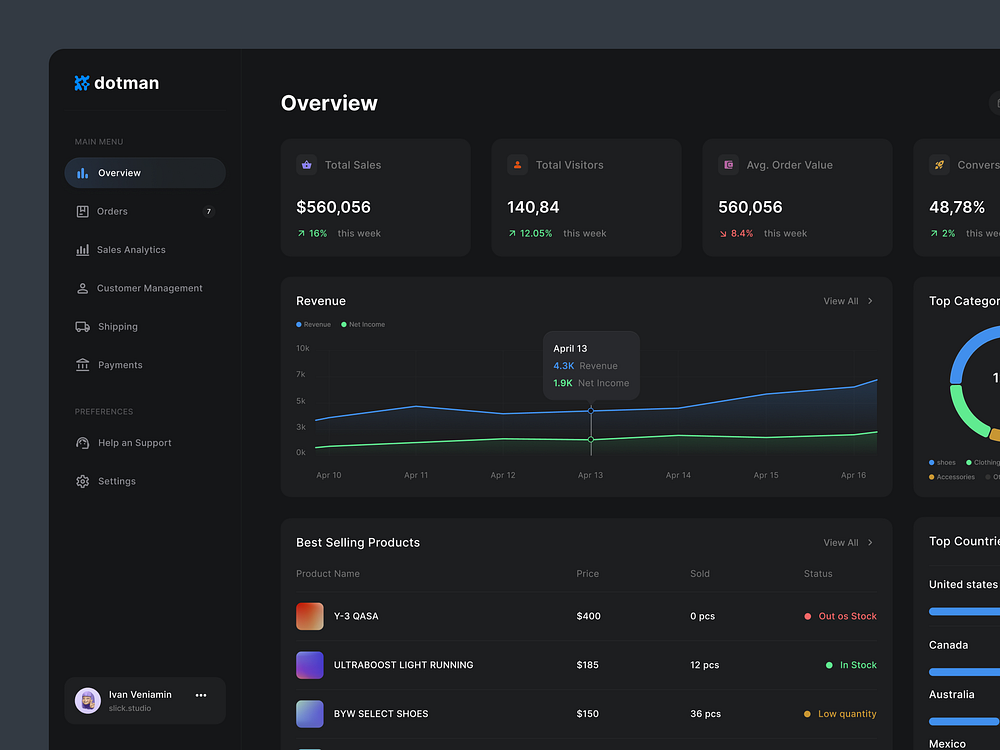Image resolution: width=1000 pixels, height=750 pixels.
Task: Select the Orders page icon in sidebar
Action: click(x=83, y=211)
